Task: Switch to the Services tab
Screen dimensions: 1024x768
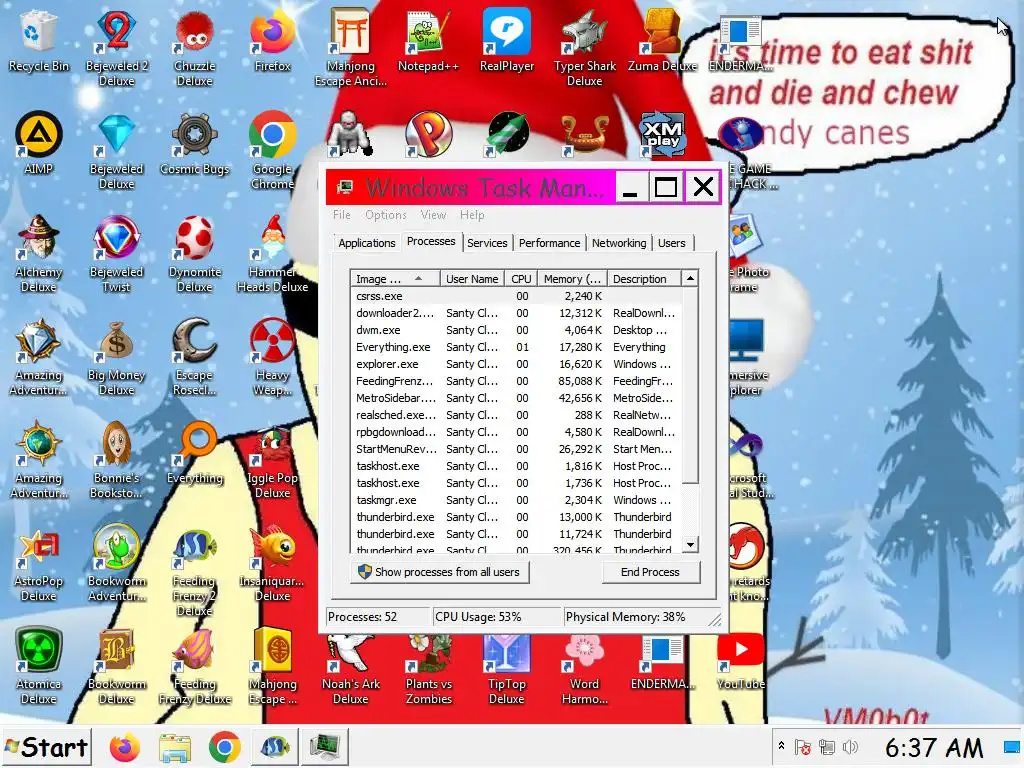Action: [487, 243]
